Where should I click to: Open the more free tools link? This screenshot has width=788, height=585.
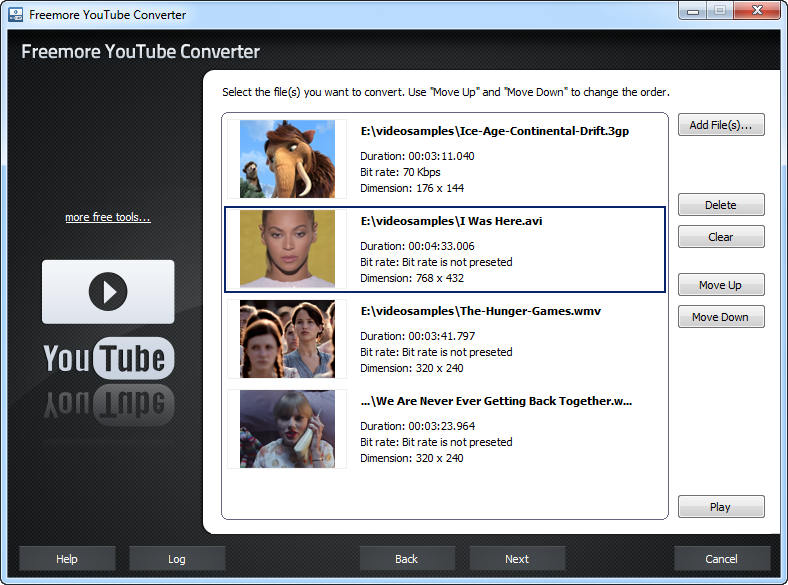[x=108, y=217]
